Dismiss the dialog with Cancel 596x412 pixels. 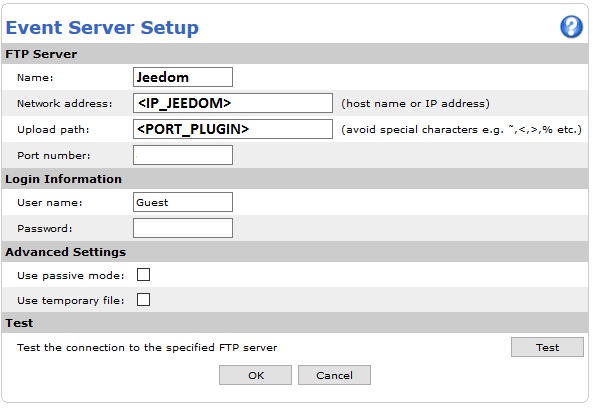334,375
